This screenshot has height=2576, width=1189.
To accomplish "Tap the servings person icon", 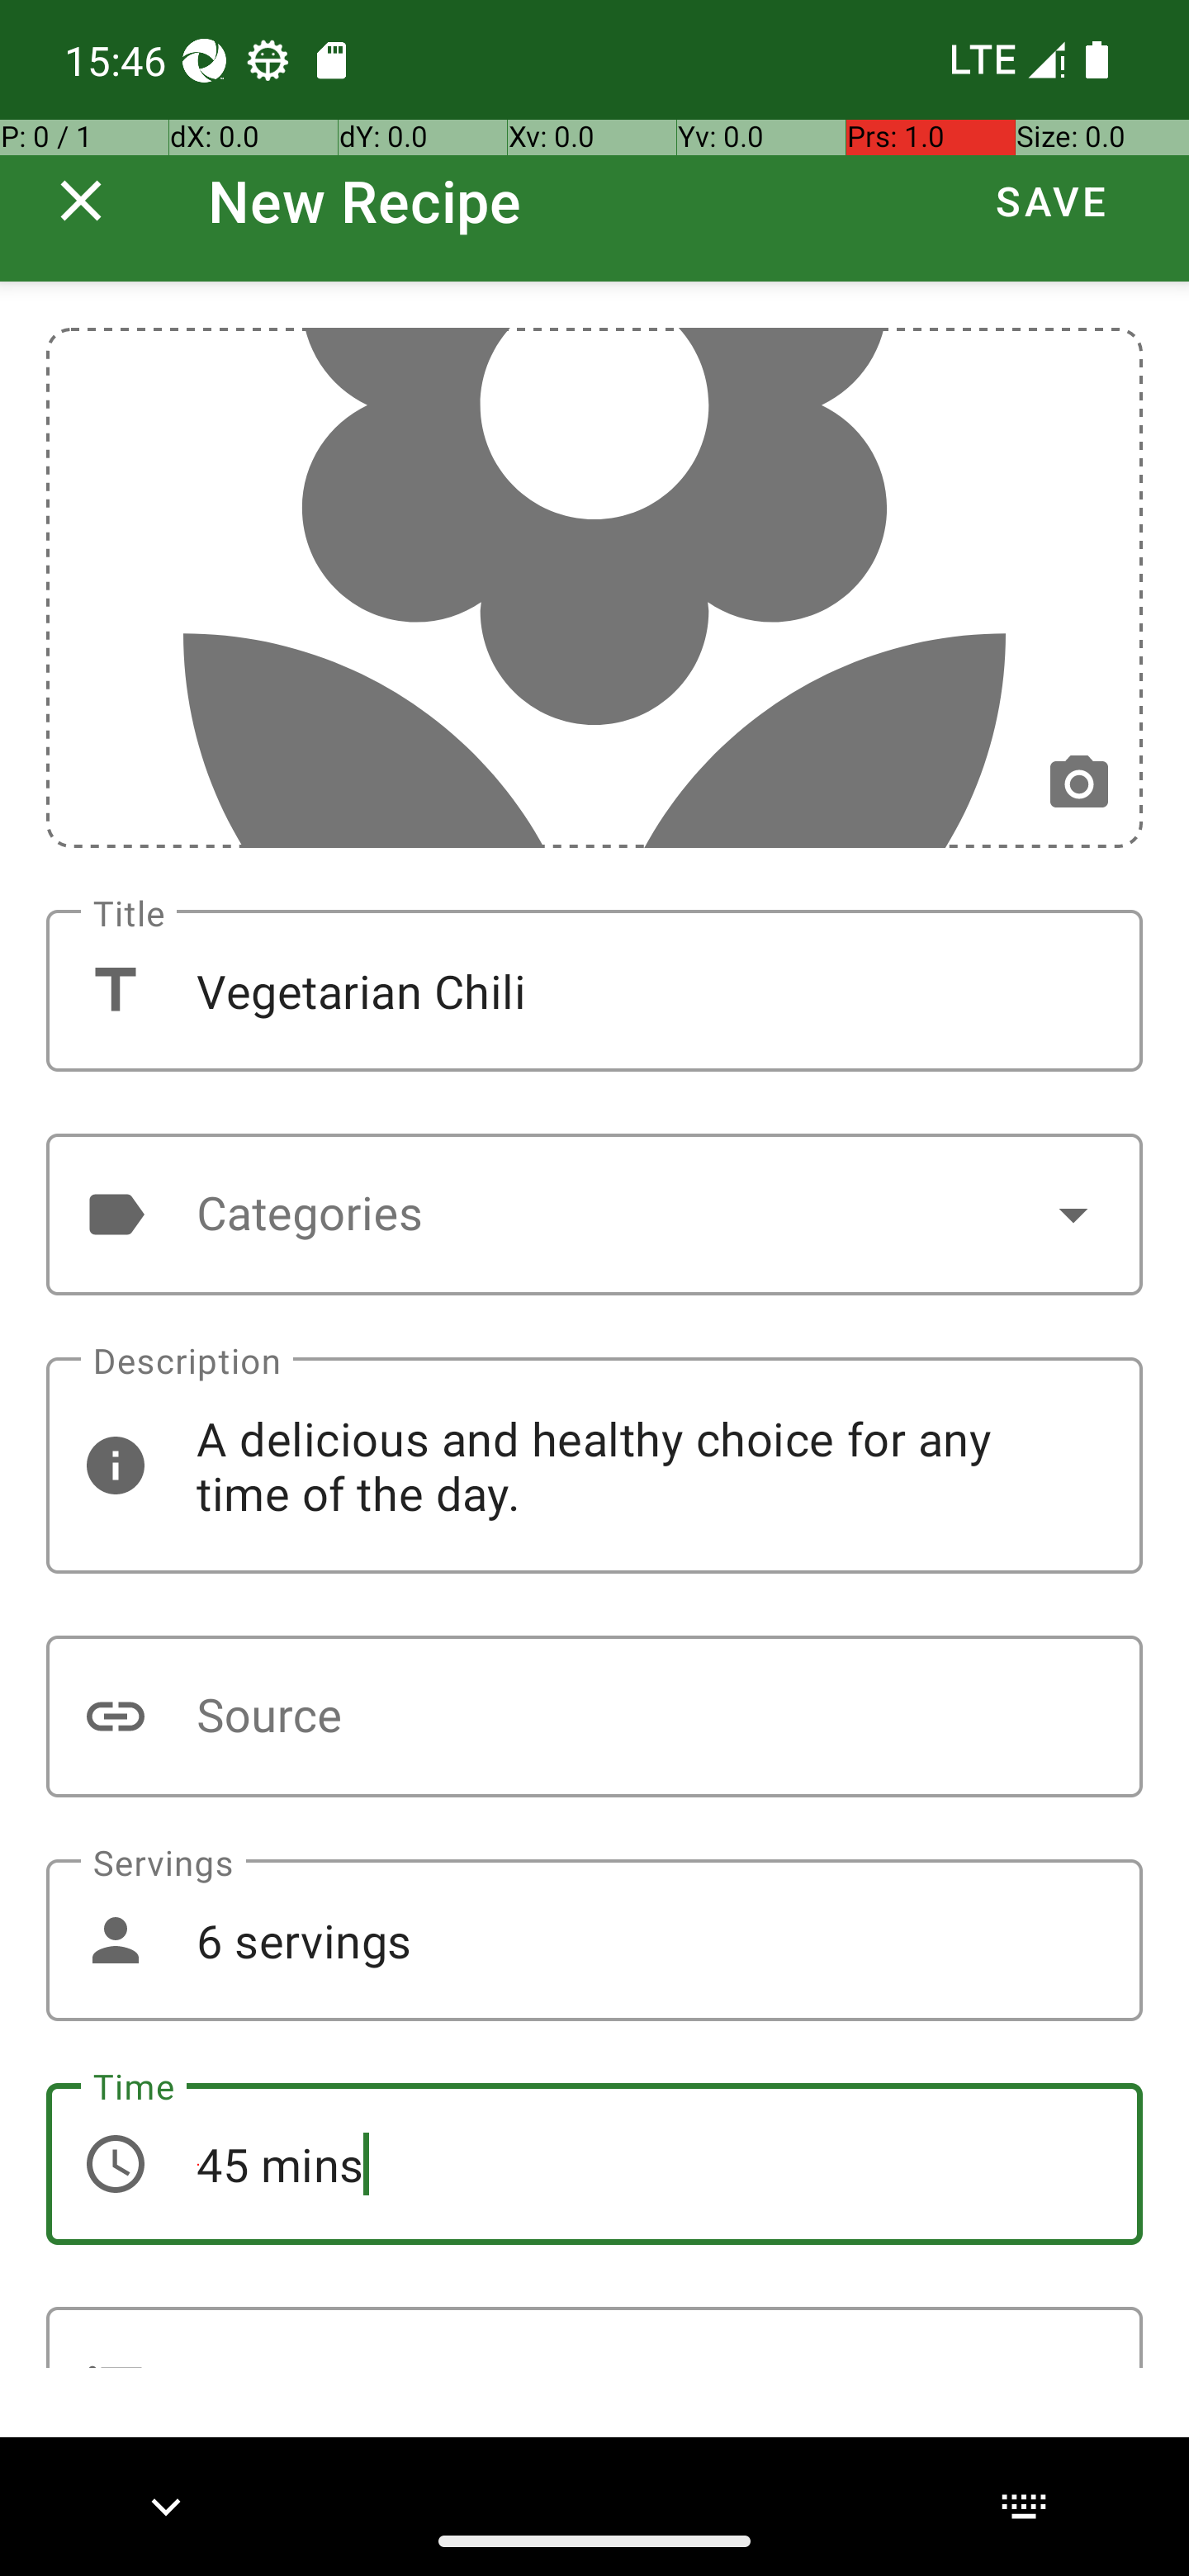I will [116, 1940].
